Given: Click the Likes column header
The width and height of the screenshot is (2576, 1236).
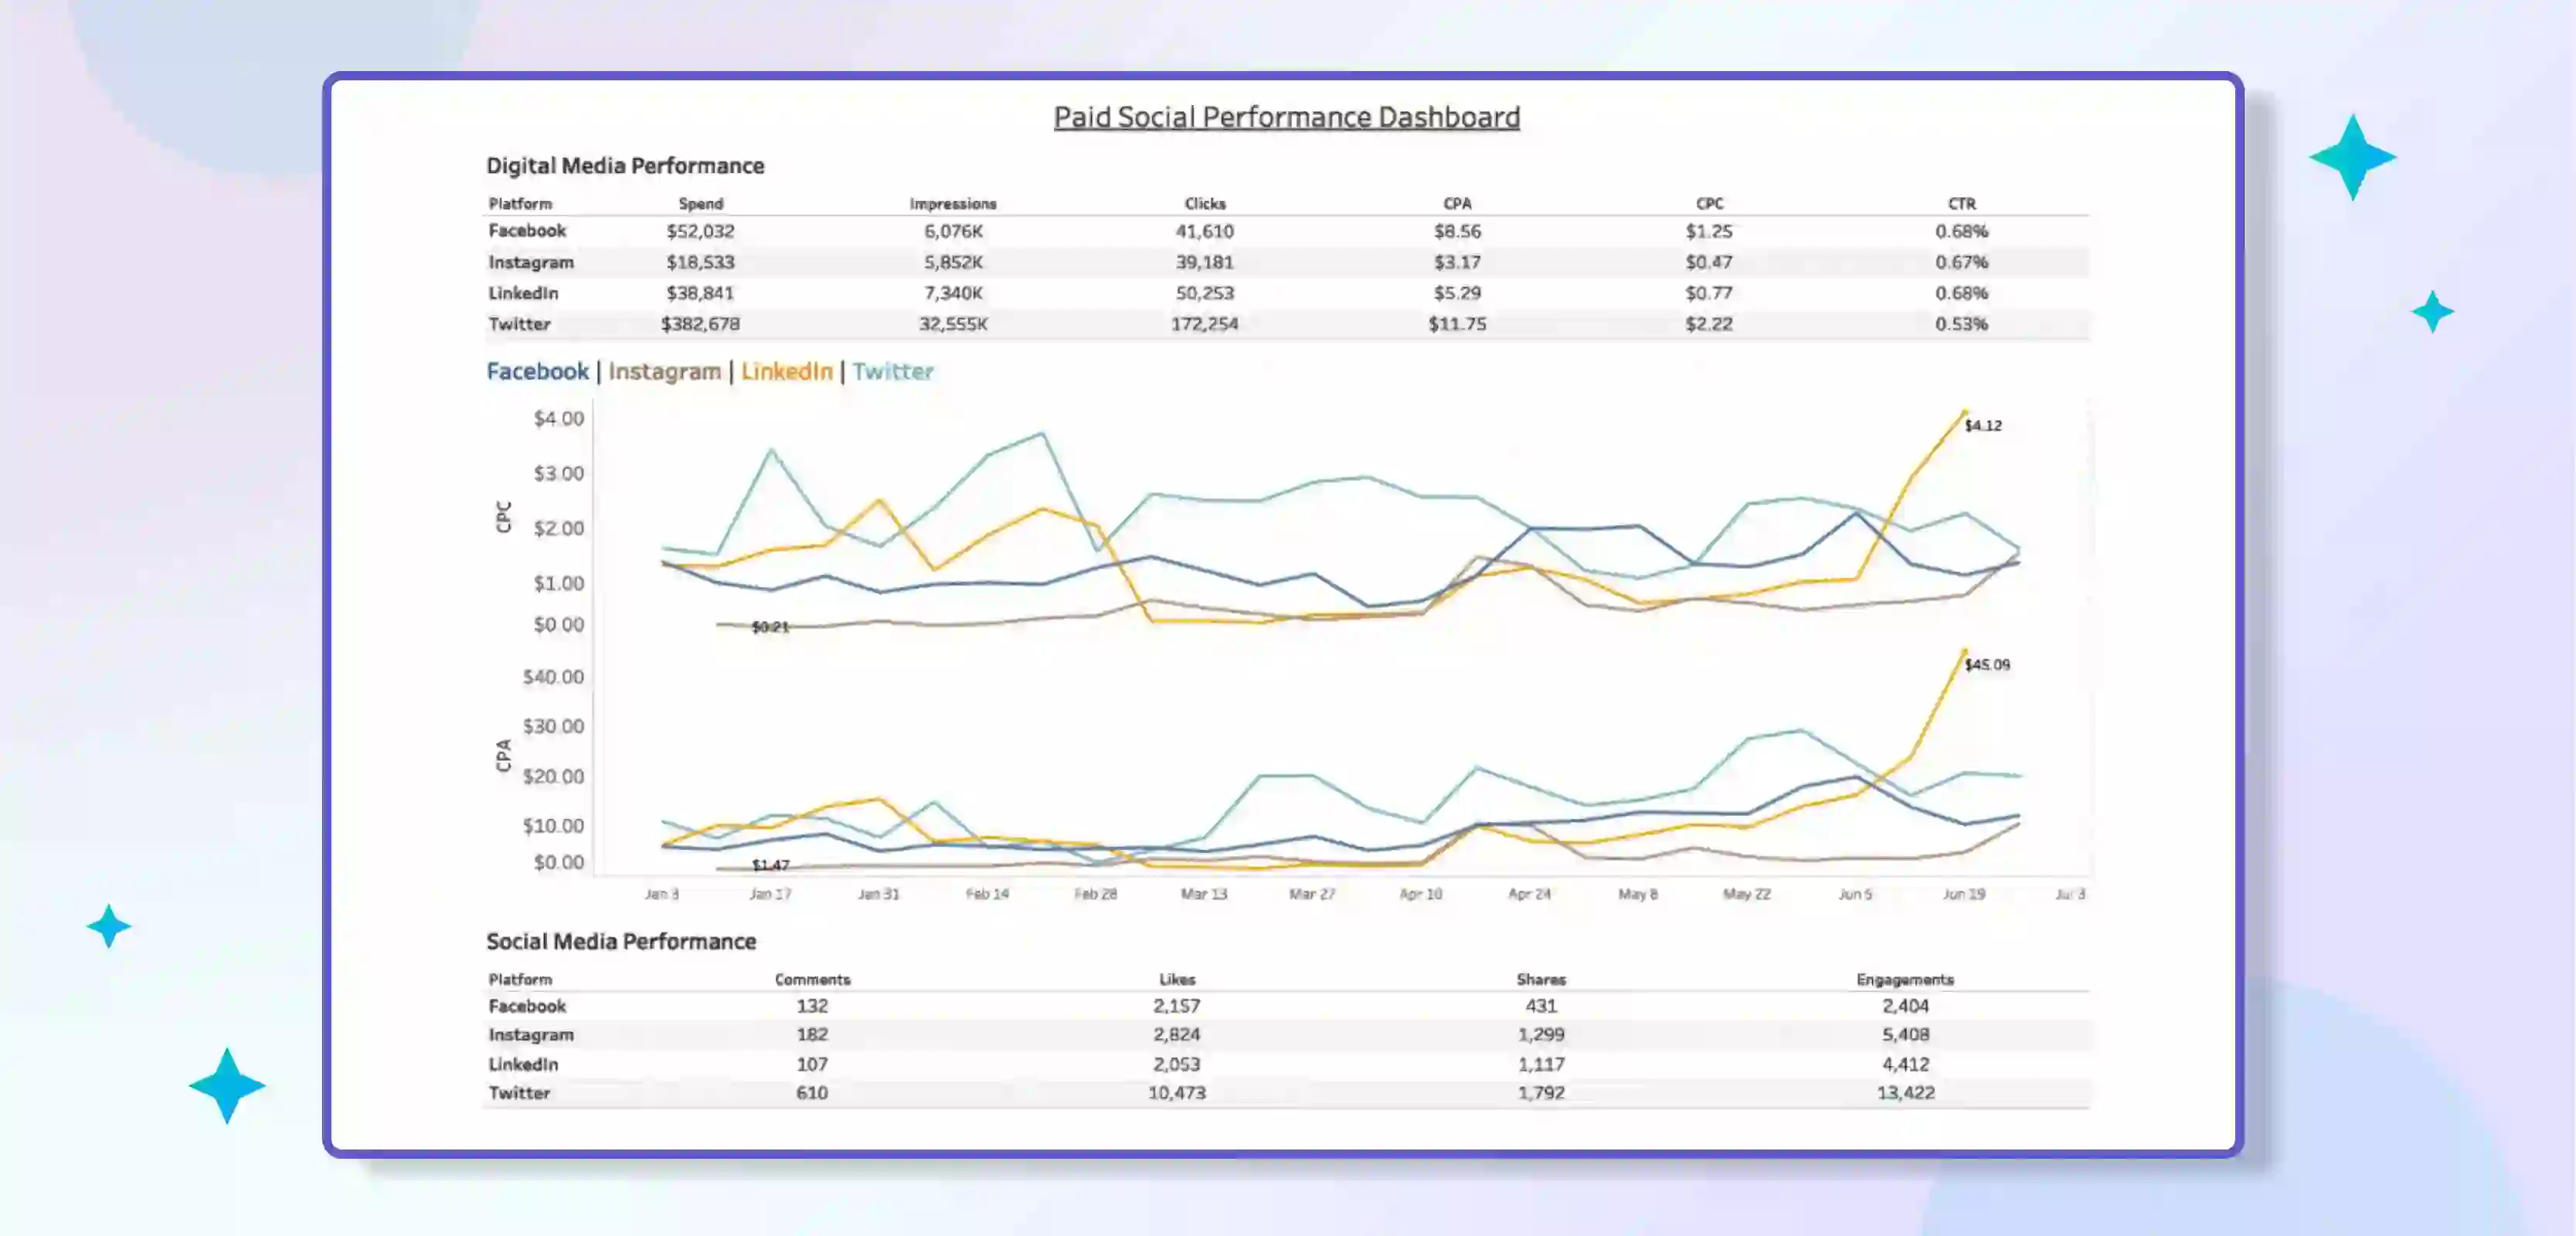Looking at the screenshot, I should tap(1177, 979).
